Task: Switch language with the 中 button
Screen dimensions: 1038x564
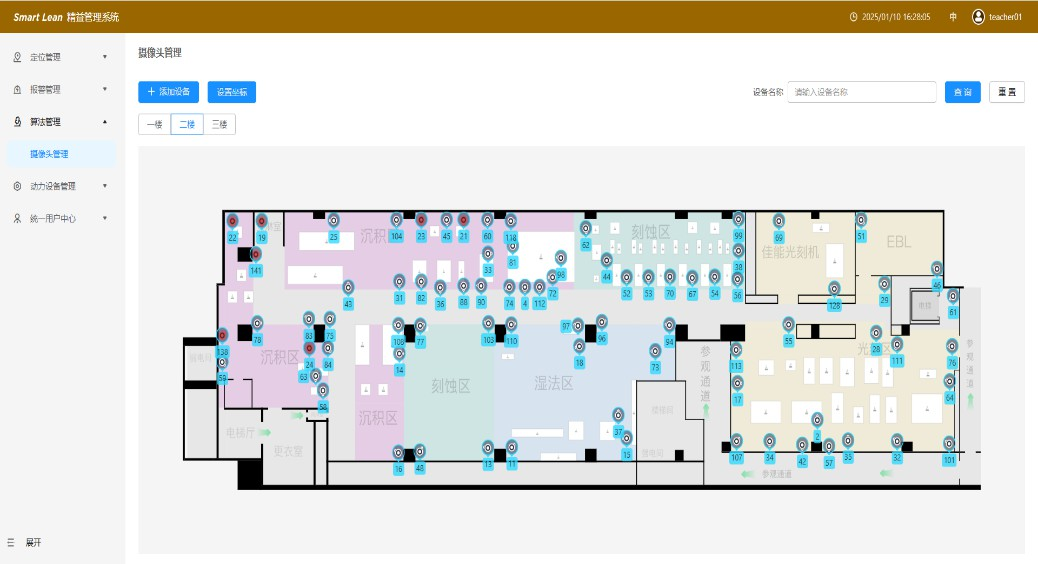Action: [953, 17]
